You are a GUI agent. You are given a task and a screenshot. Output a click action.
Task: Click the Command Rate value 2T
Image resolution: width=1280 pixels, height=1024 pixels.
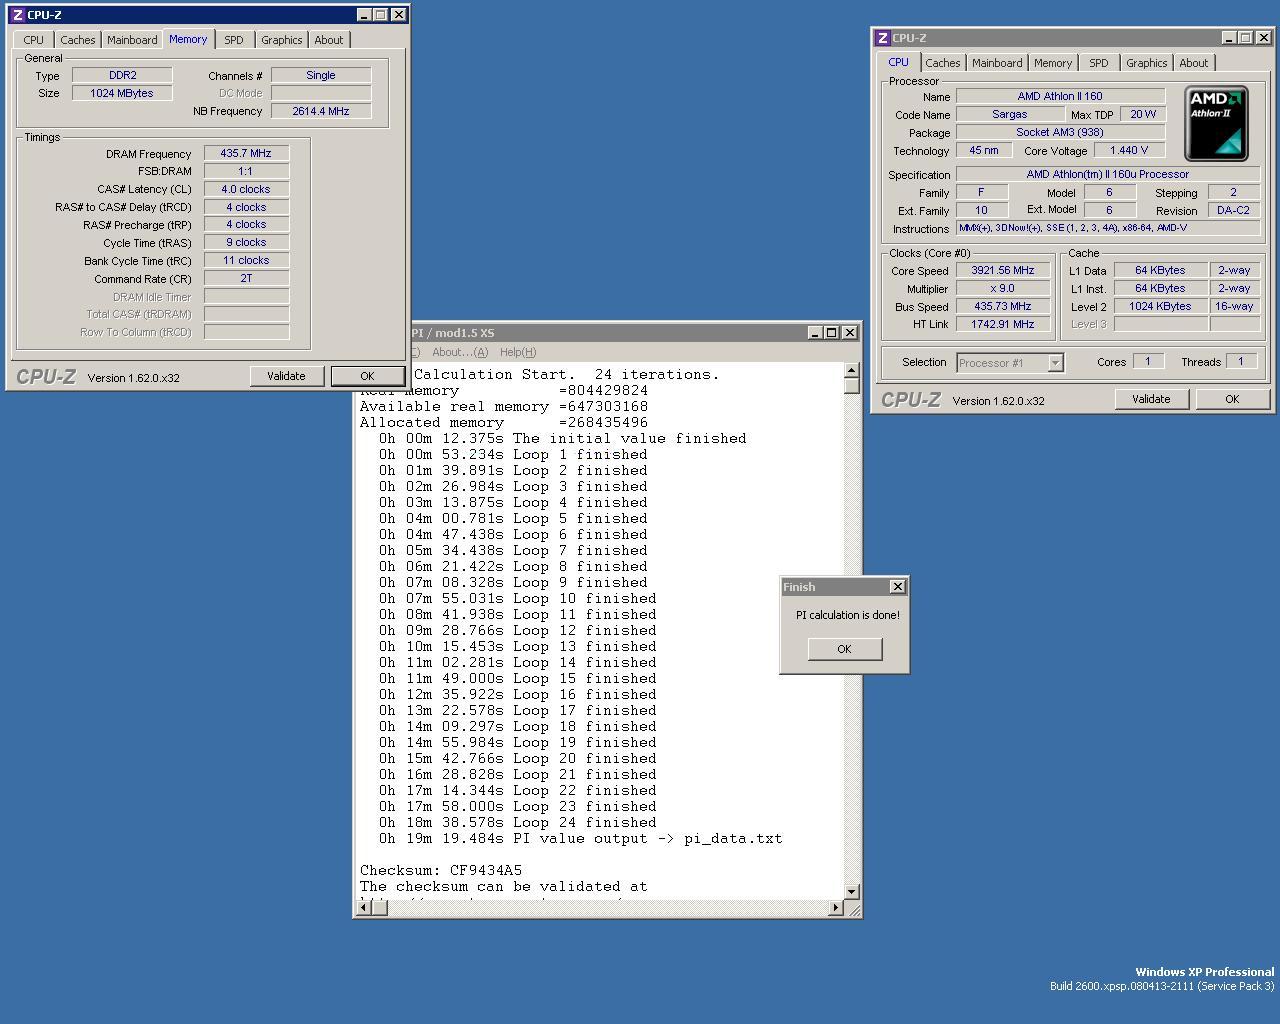click(246, 278)
